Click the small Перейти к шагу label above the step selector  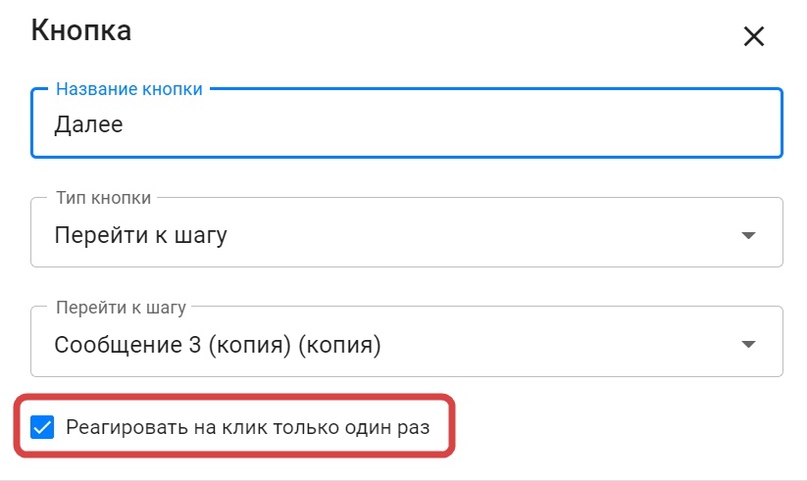pos(120,307)
